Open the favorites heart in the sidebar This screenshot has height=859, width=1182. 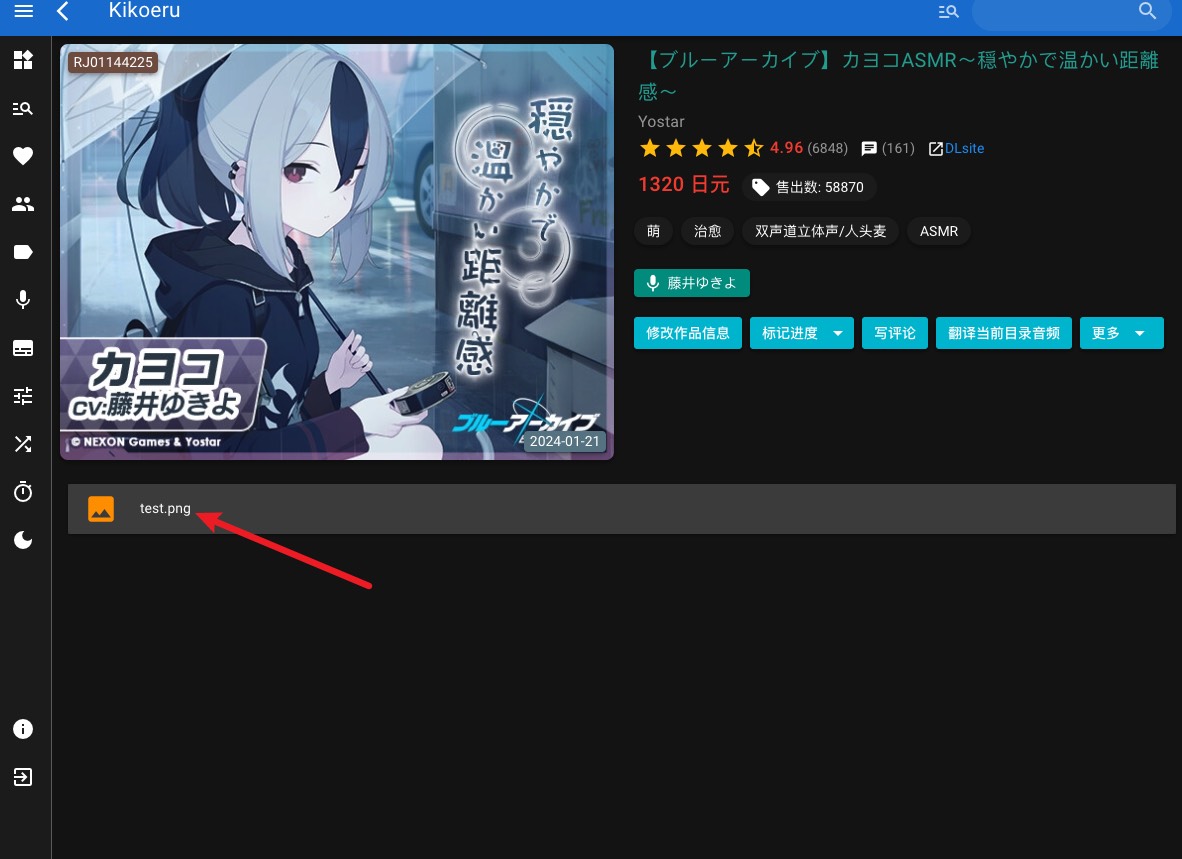tap(23, 156)
